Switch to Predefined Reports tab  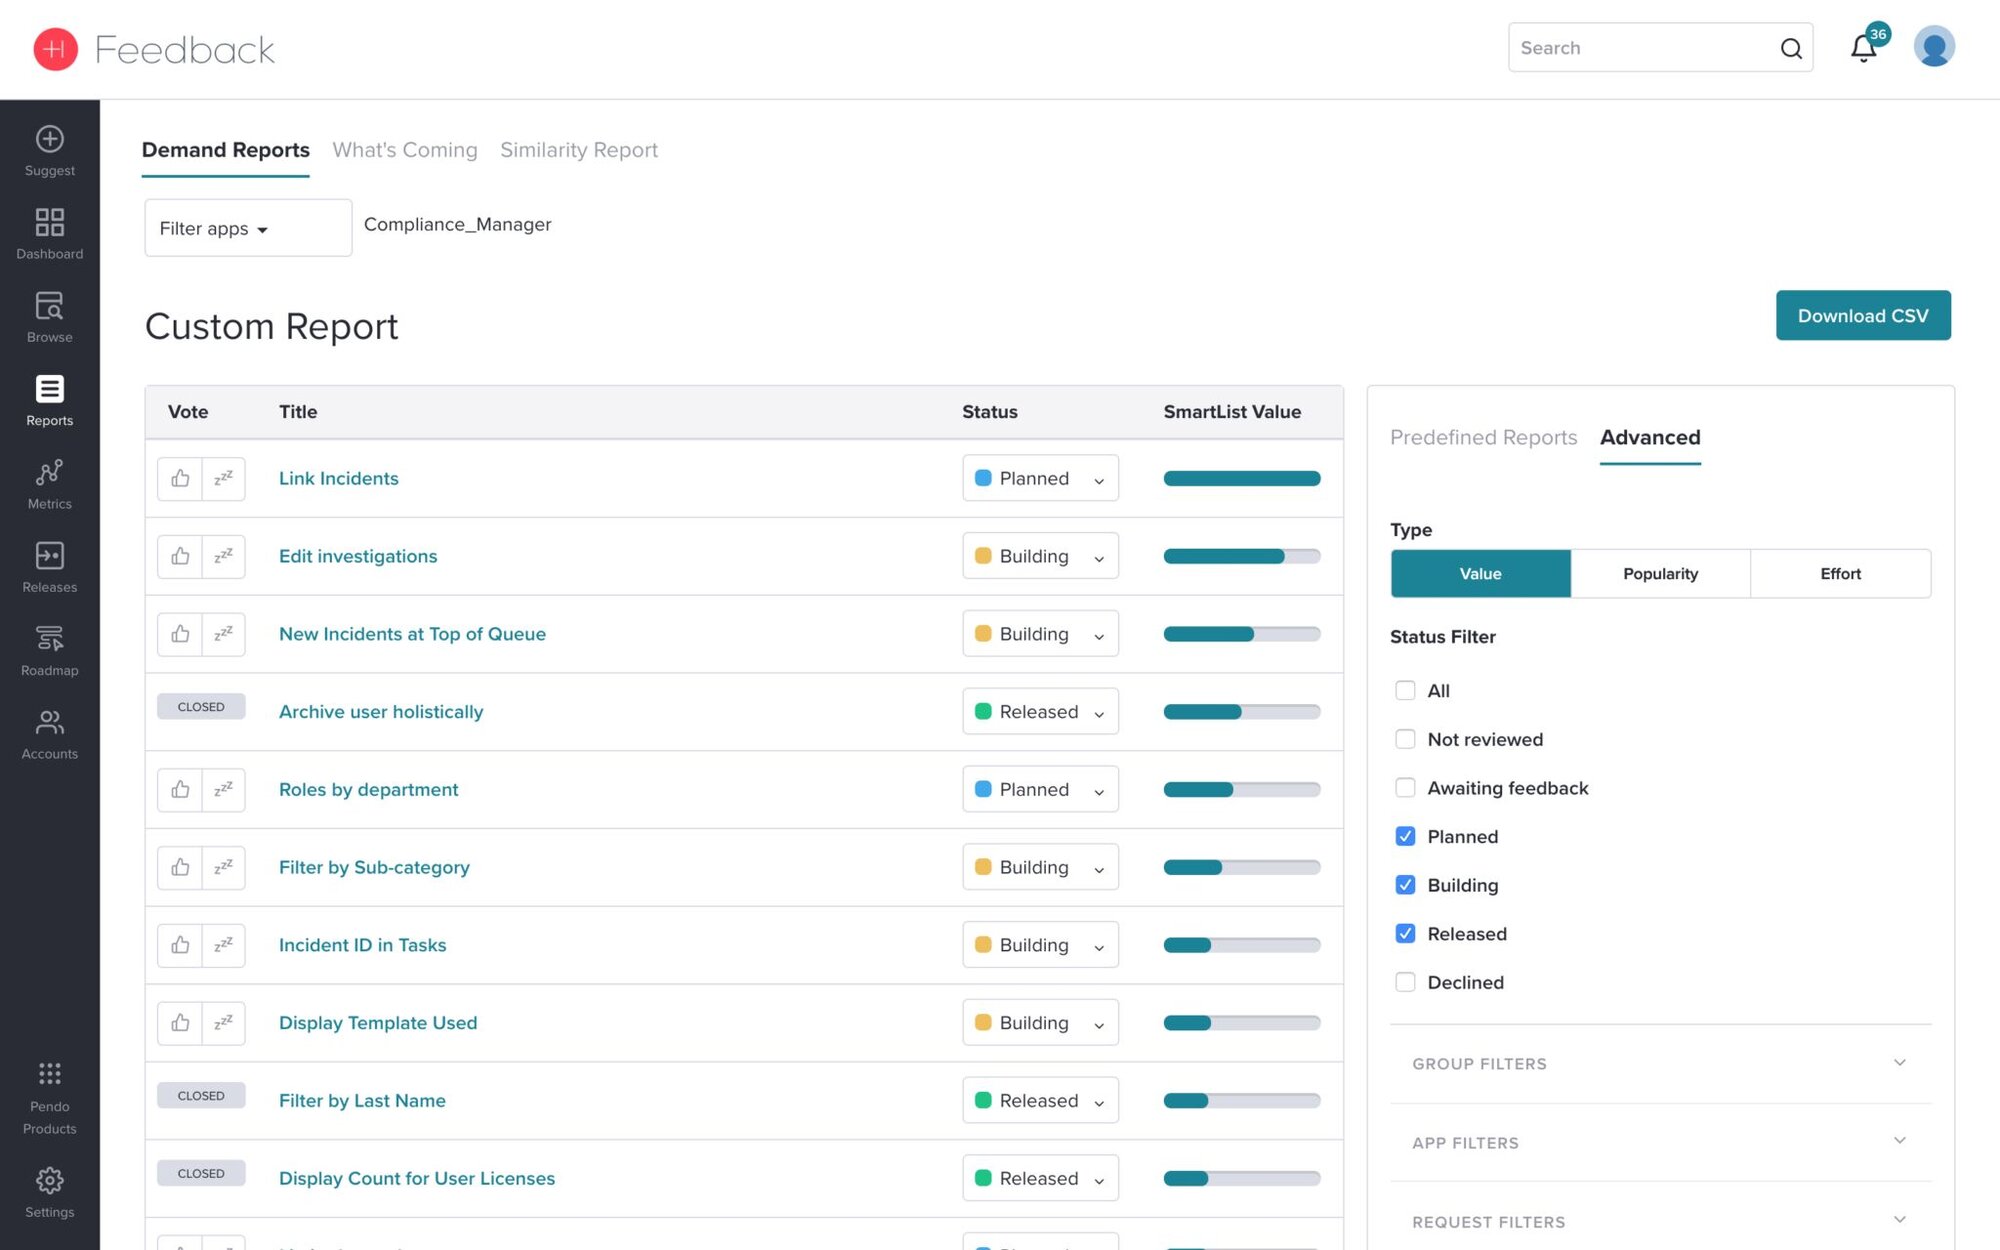click(1483, 437)
